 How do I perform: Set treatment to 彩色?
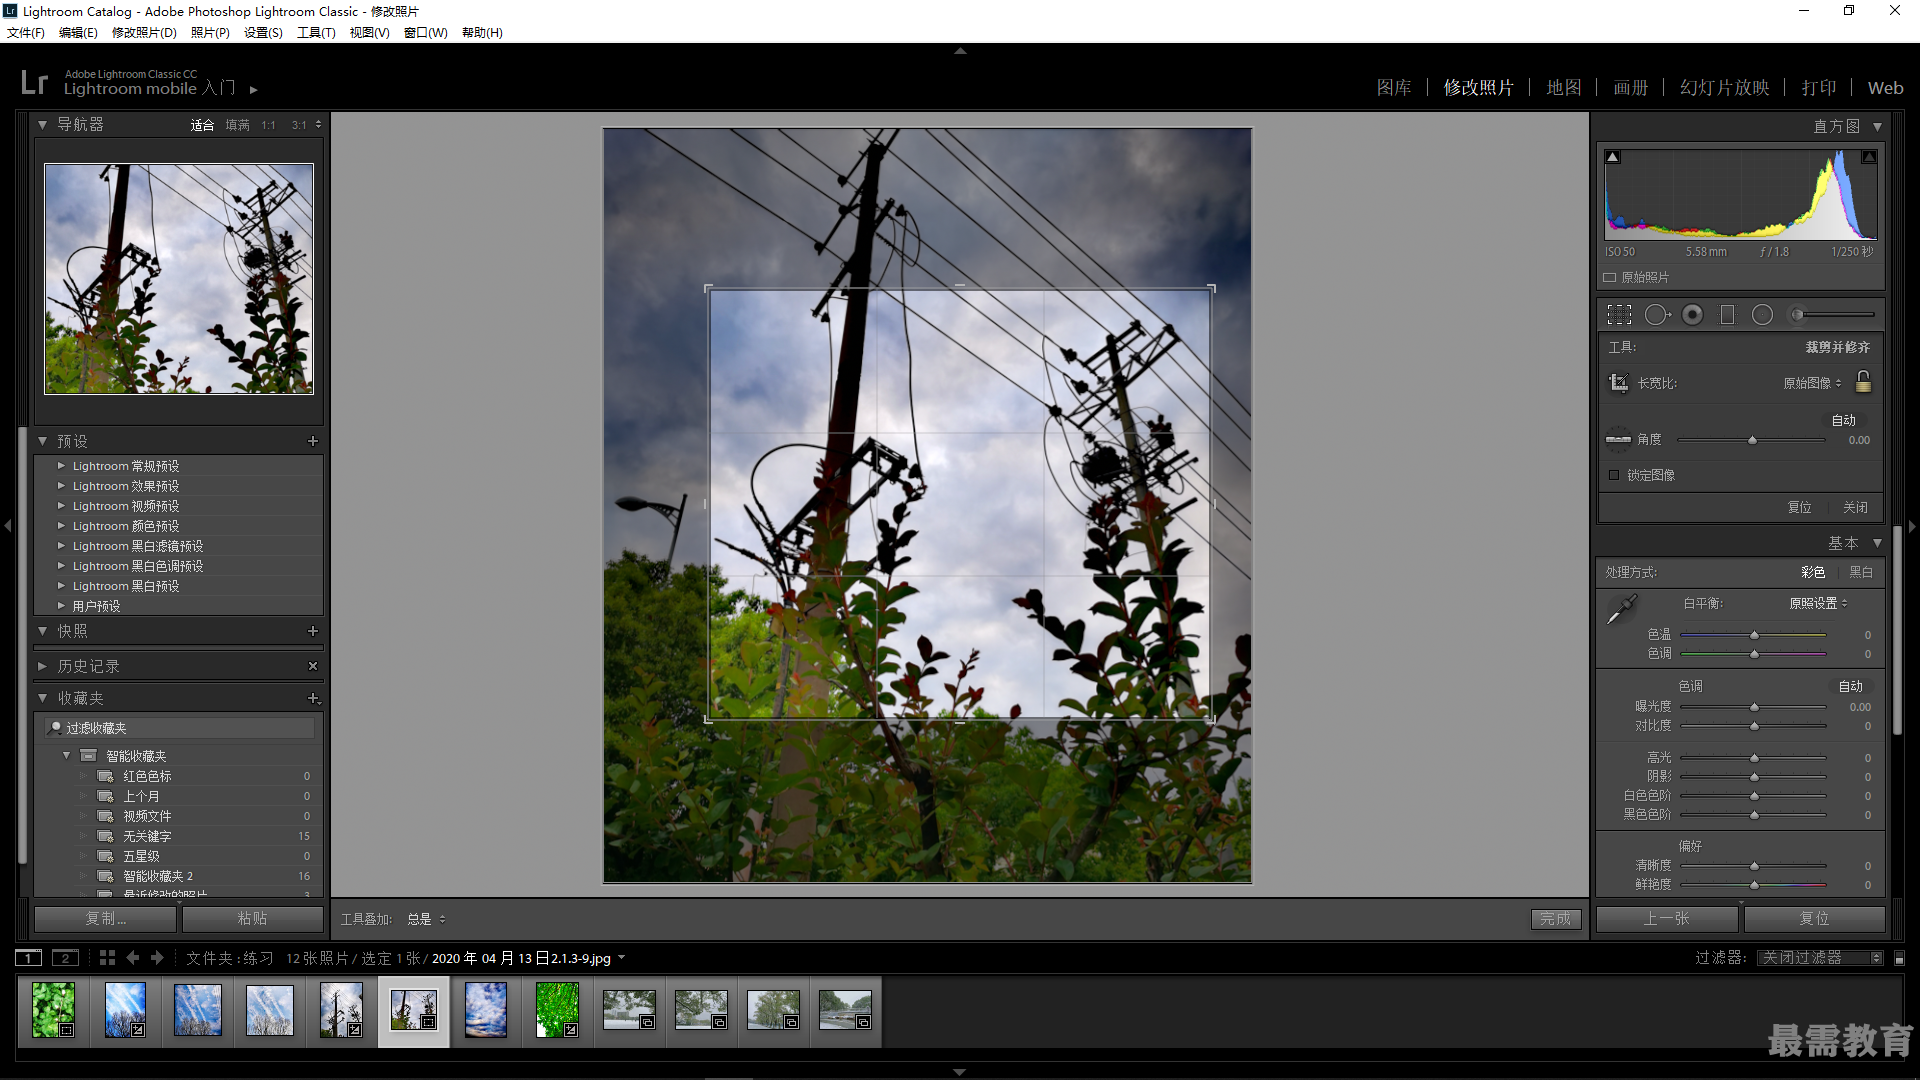pos(1813,573)
